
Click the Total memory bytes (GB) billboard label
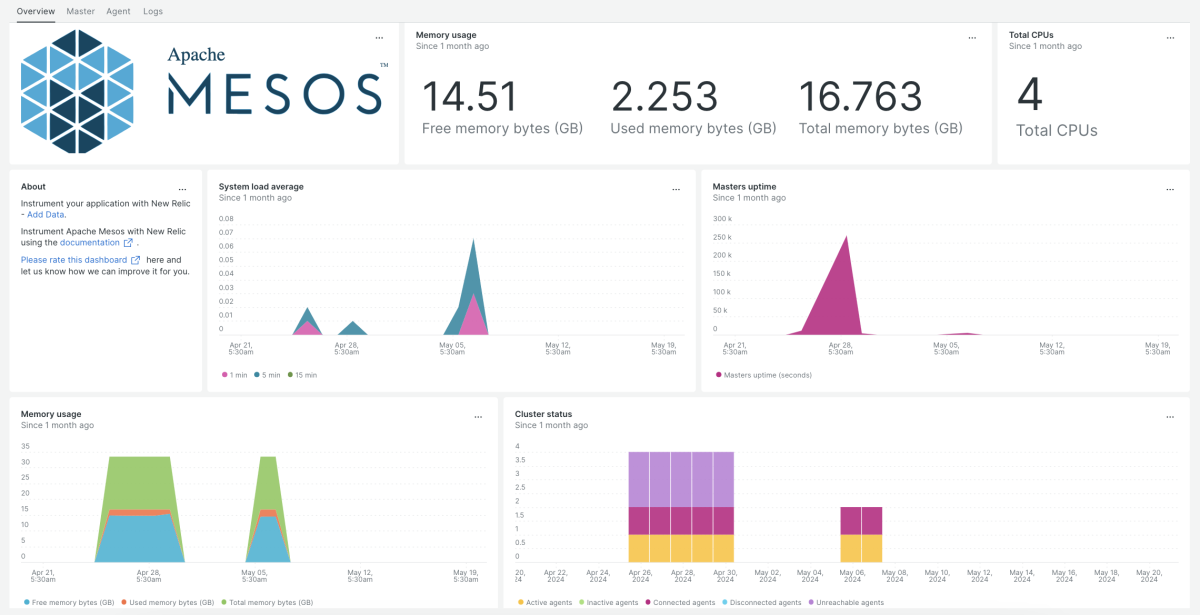pyautogui.click(x=881, y=128)
